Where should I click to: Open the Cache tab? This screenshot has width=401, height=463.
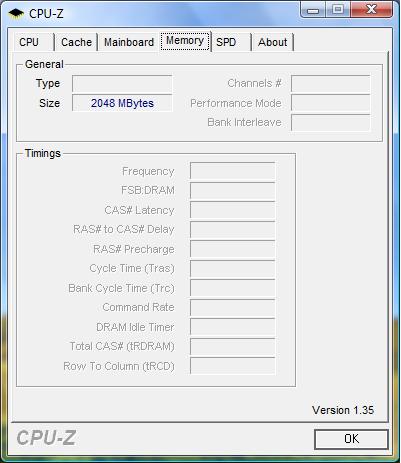click(76, 42)
